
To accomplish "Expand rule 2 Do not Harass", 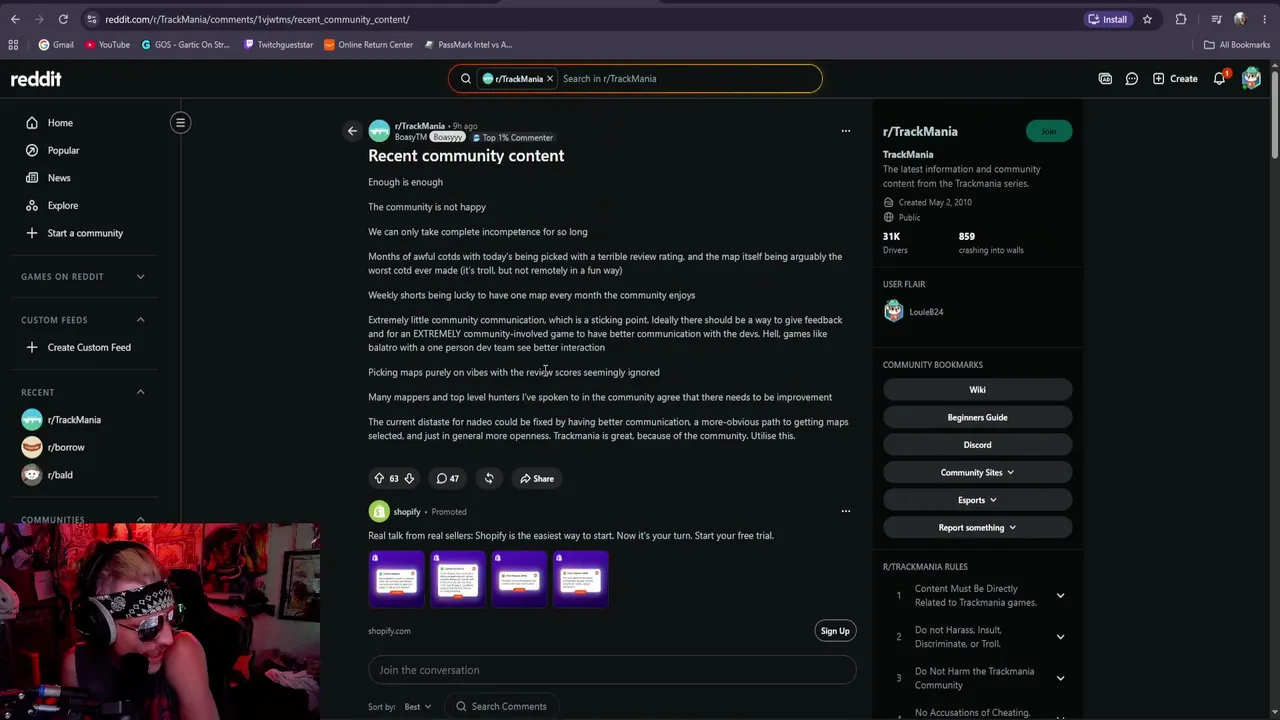I will click(x=1060, y=637).
